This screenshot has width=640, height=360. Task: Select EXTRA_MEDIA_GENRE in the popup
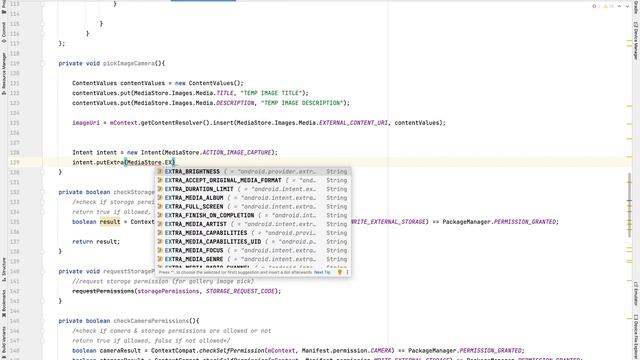pyautogui.click(x=253, y=259)
